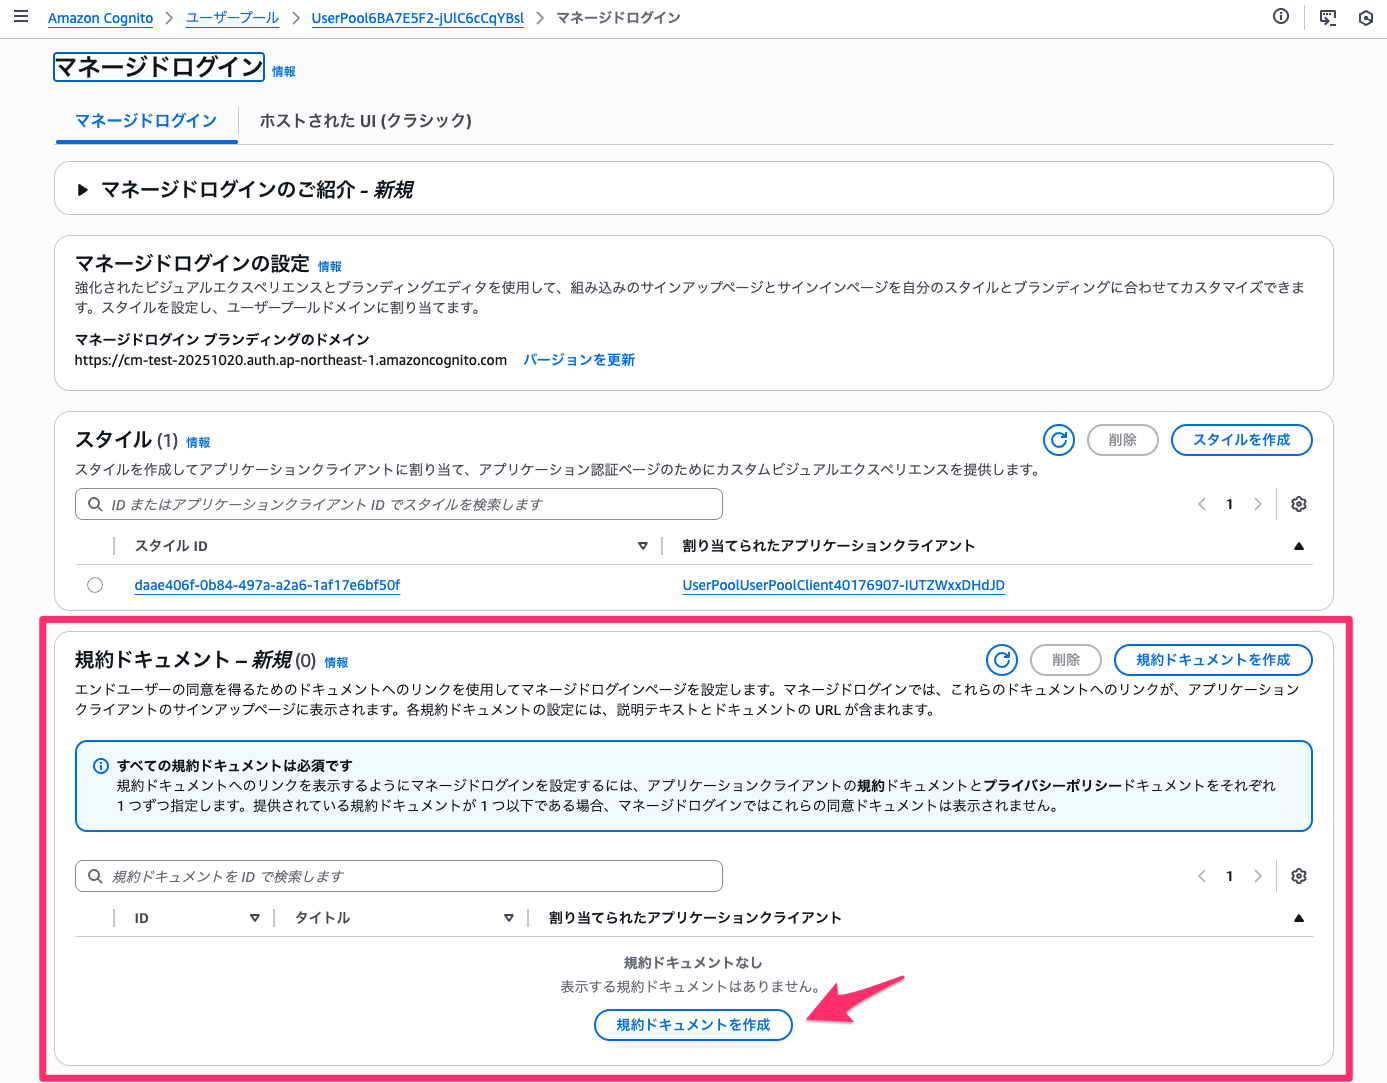Switch to ホストされた UI (クラシック) tab
1387x1083 pixels.
click(365, 121)
